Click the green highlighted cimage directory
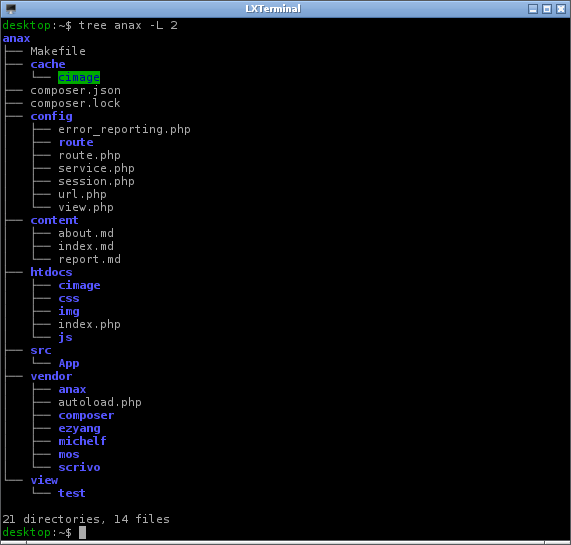Screen dimensions: 571x545 (79, 78)
